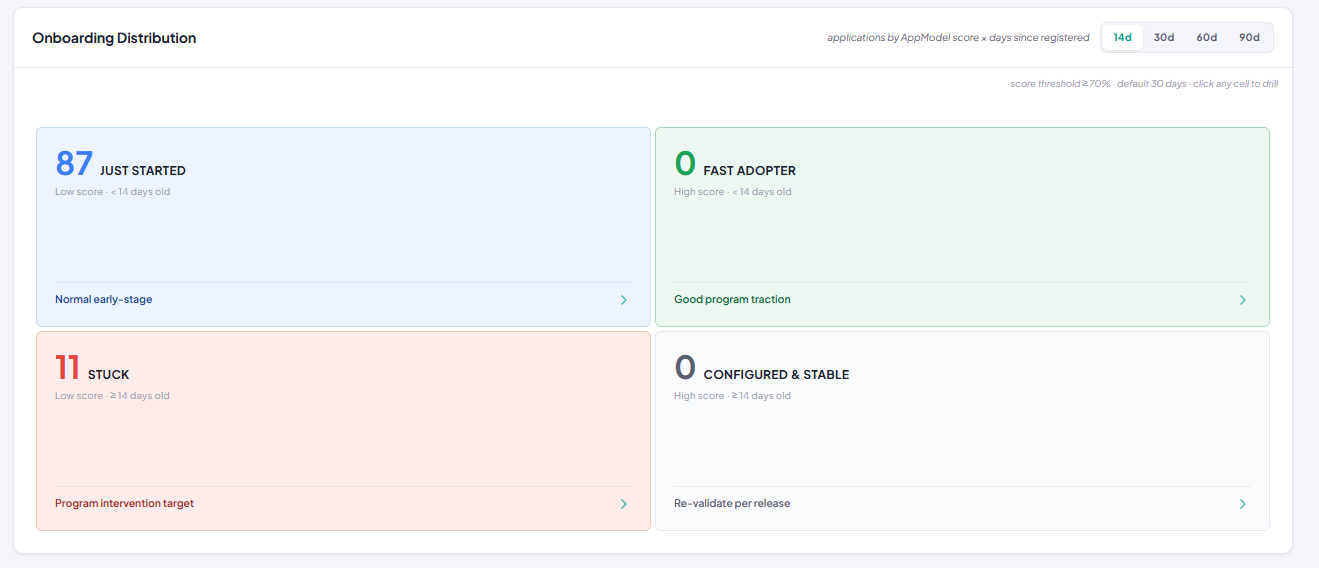Open Re-validate per release link
Image resolution: width=1319 pixels, height=568 pixels.
(x=732, y=503)
